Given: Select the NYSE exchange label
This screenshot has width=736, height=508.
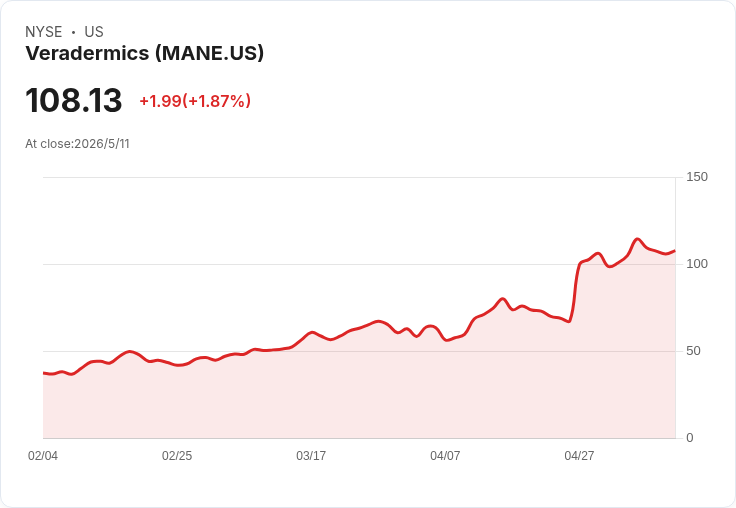Looking at the screenshot, I should click(44, 32).
